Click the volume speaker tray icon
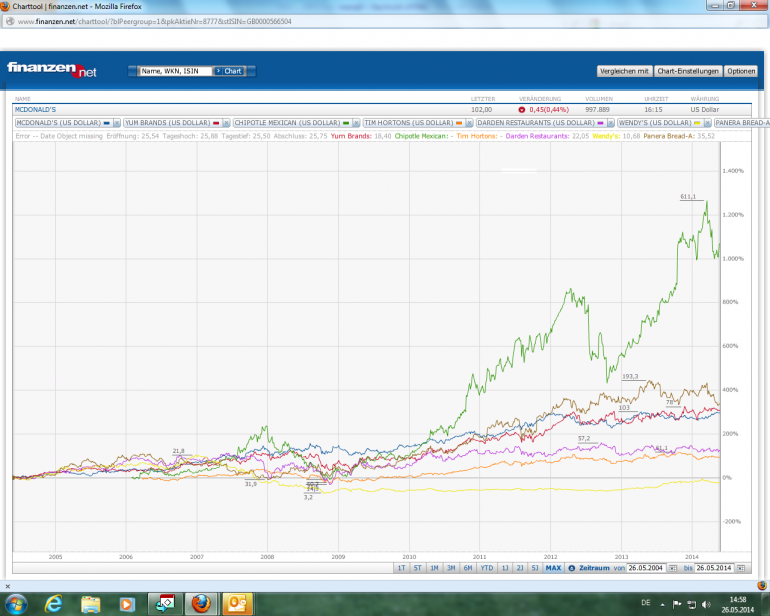The height and width of the screenshot is (616, 770). (706, 603)
